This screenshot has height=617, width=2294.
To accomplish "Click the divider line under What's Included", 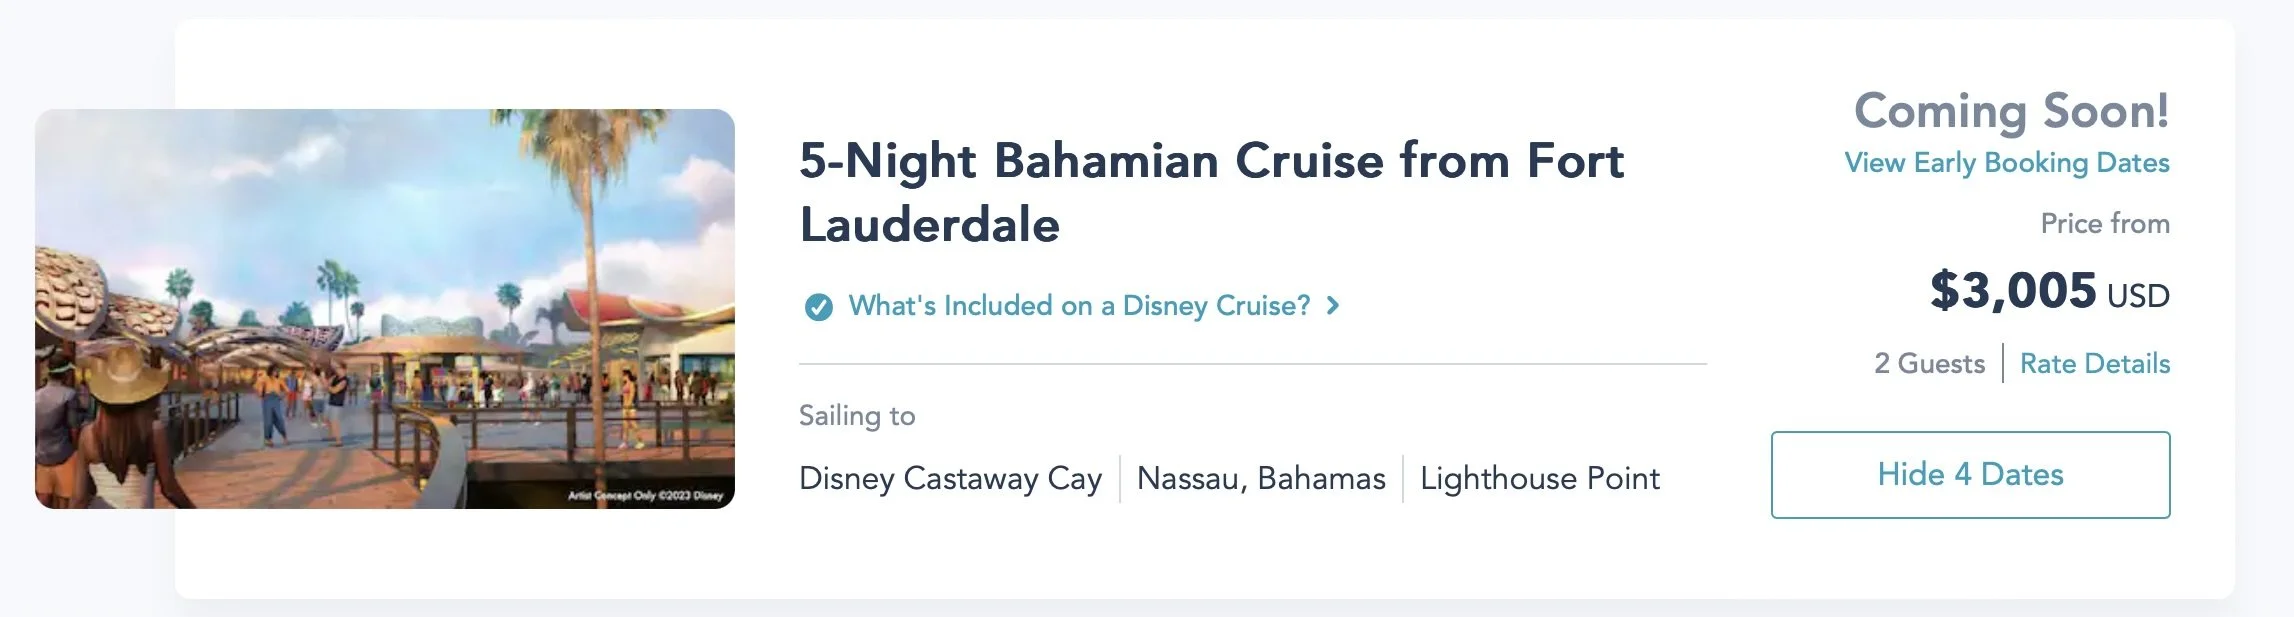I will [1252, 364].
